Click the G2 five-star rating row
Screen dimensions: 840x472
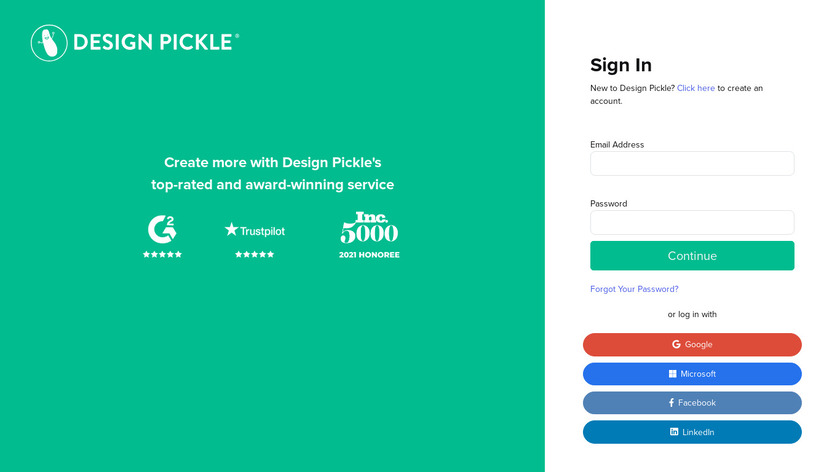162,255
